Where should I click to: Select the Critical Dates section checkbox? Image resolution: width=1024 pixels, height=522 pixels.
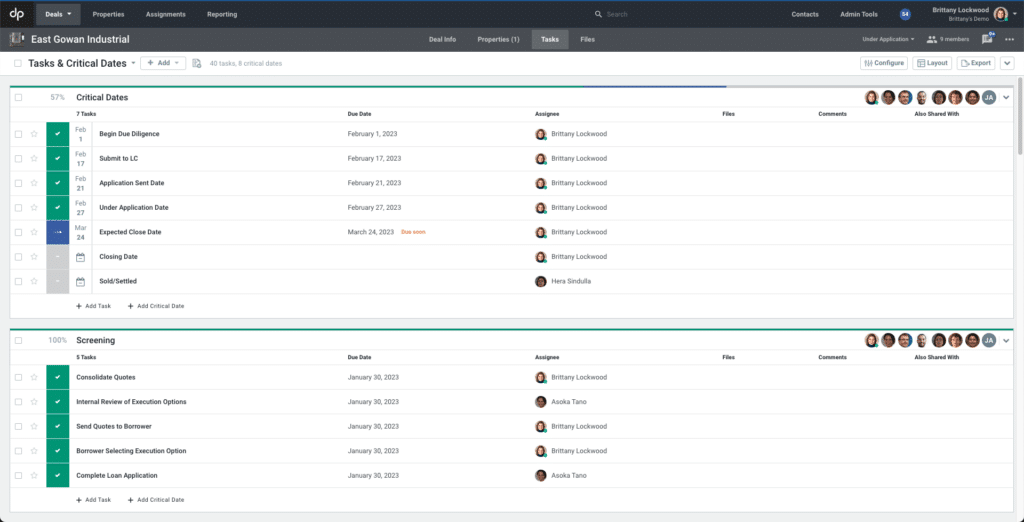(x=18, y=97)
